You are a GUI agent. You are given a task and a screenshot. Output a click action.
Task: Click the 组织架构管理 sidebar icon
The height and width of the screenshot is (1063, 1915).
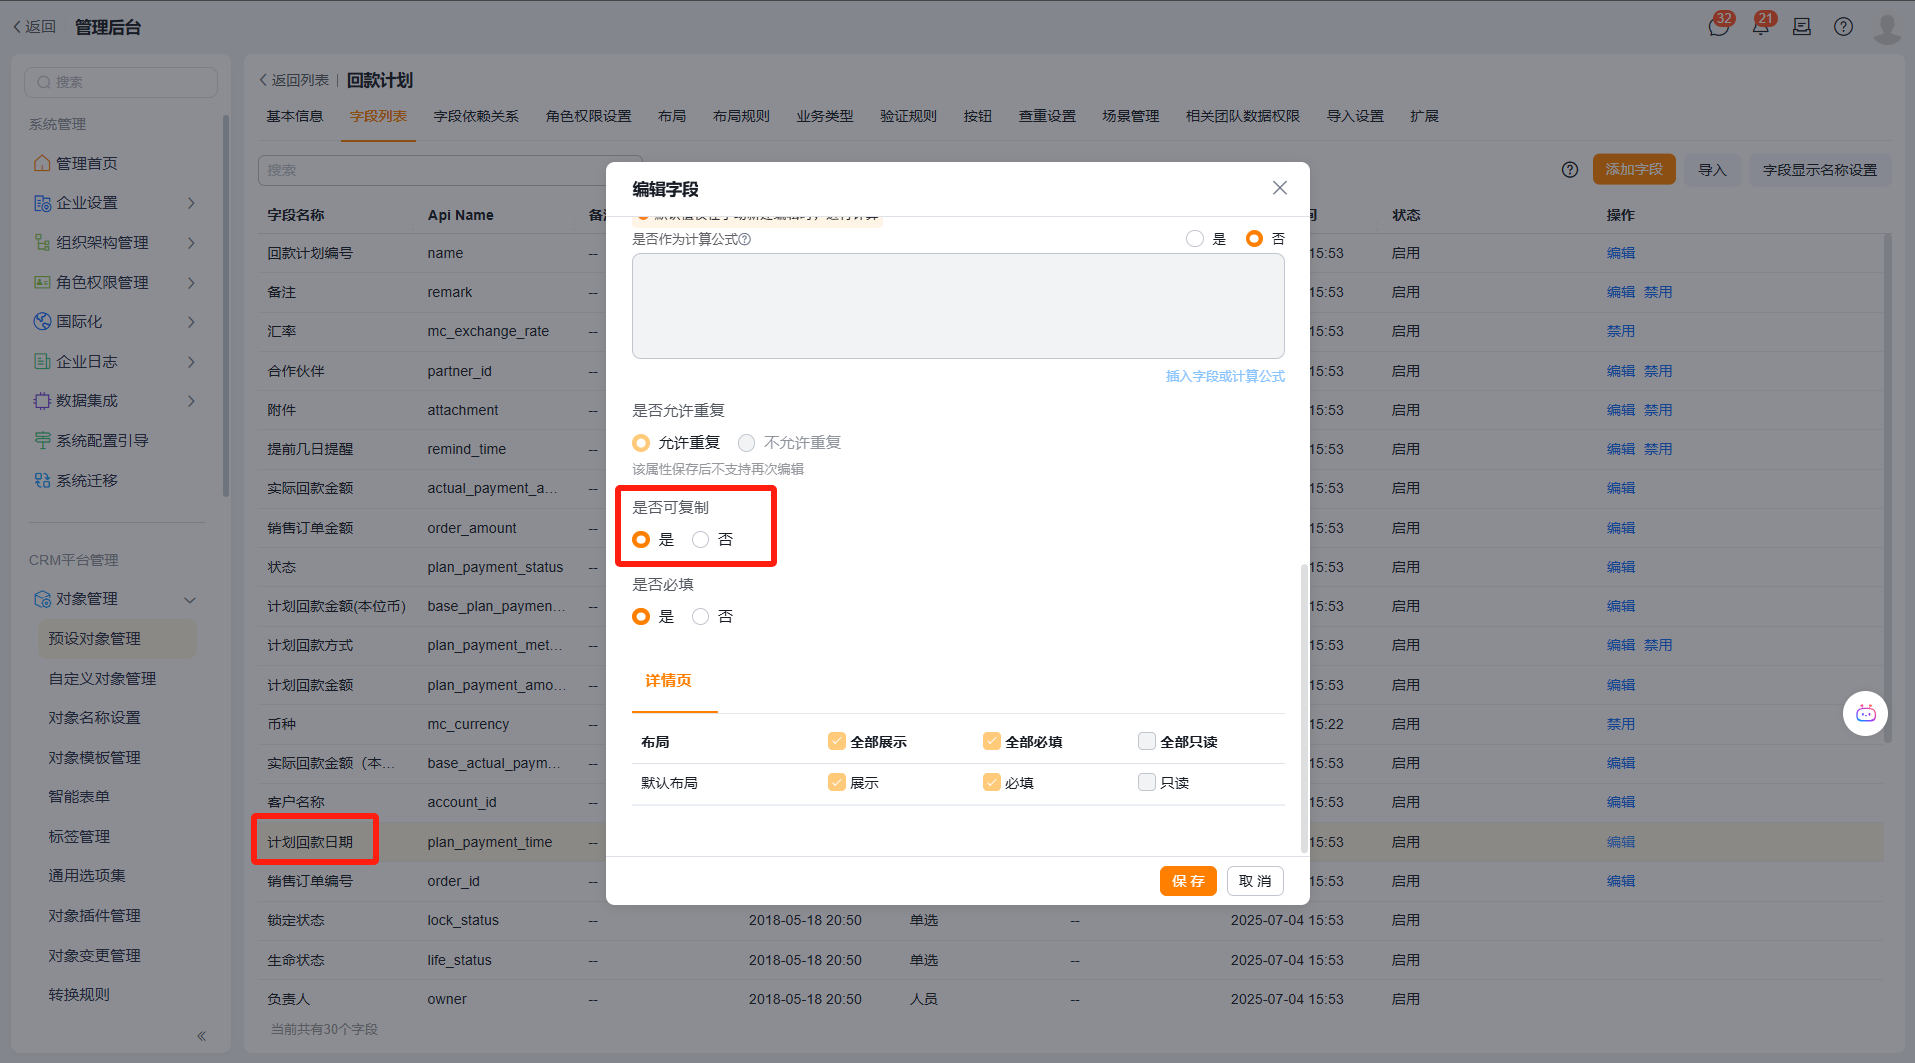pyautogui.click(x=42, y=242)
